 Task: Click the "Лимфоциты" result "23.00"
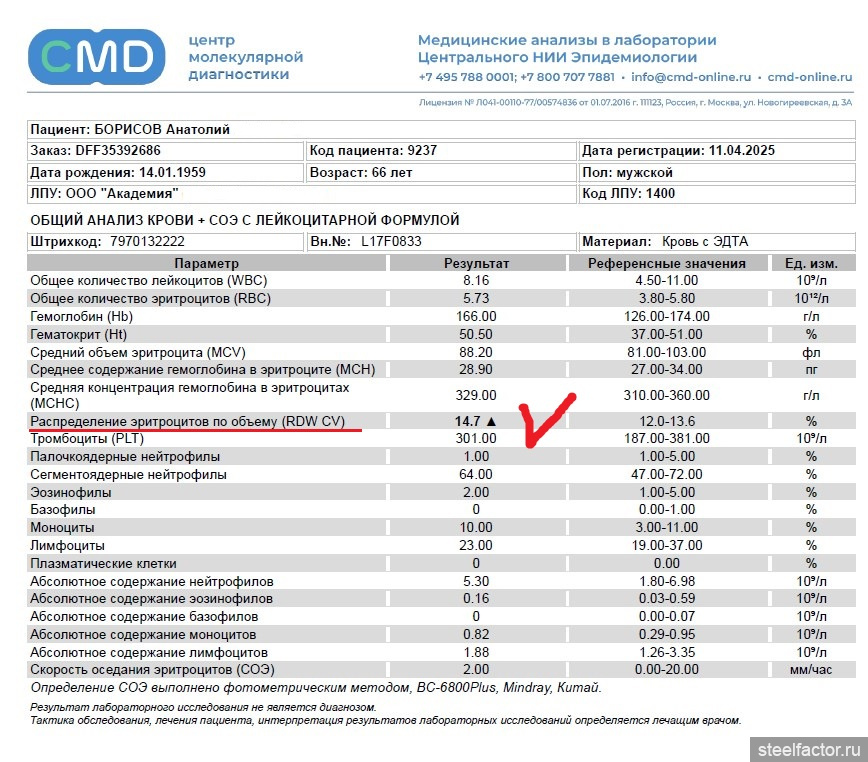point(476,546)
